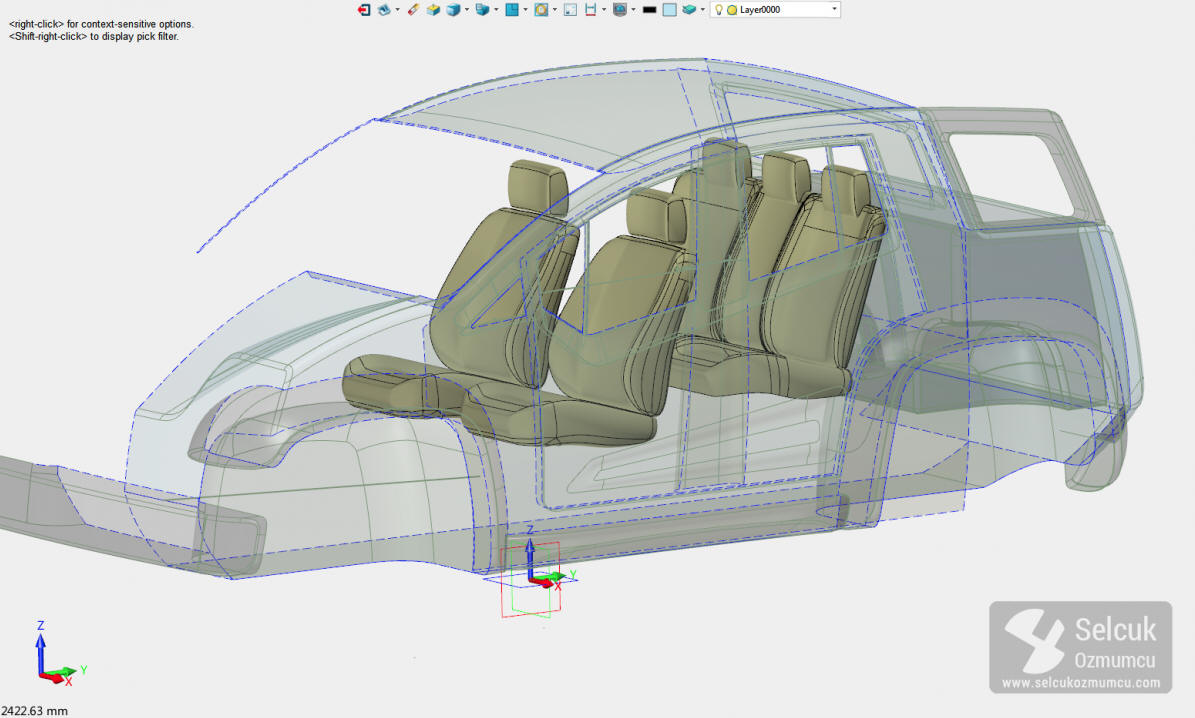Click the blue shaded cube display icon
1195x718 pixels.
(453, 9)
